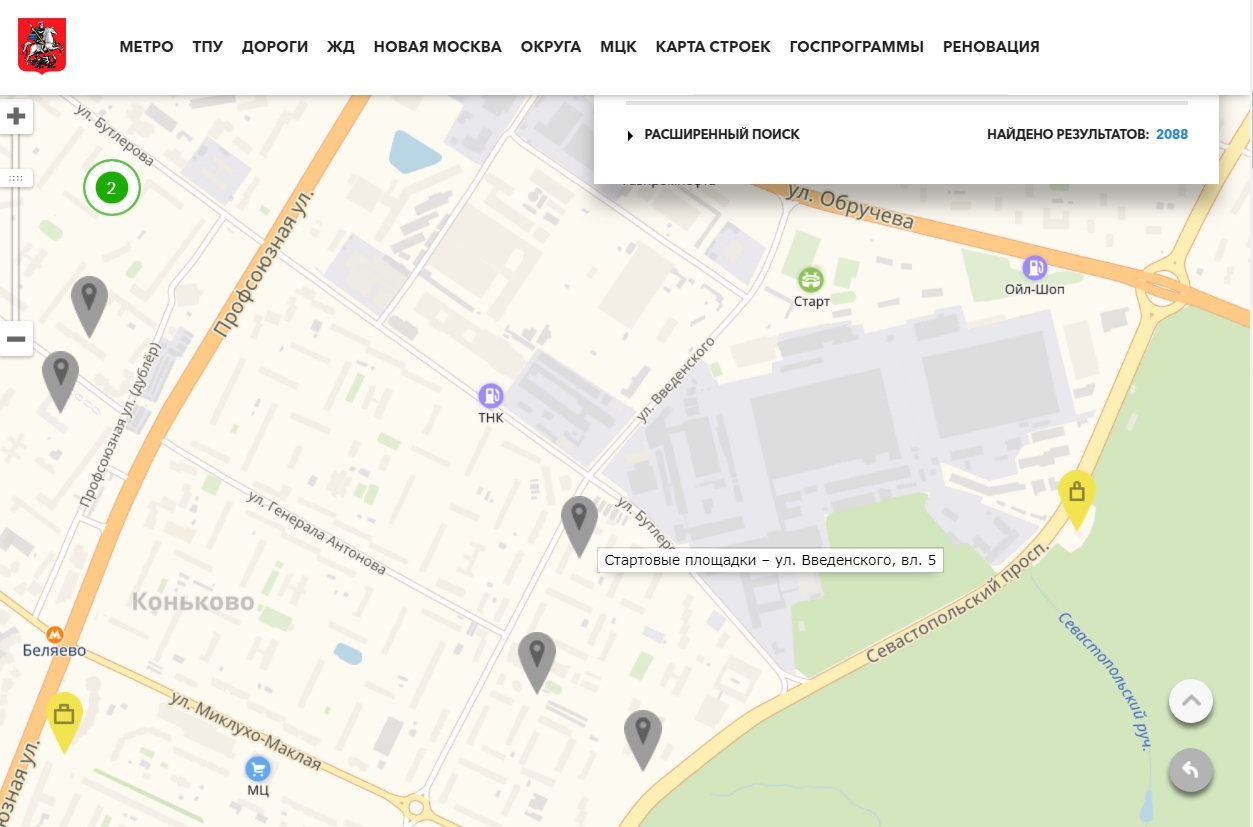1253x827 pixels.
Task: Open the ГОСПРОГРАММЫ menu item
Action: coord(857,47)
